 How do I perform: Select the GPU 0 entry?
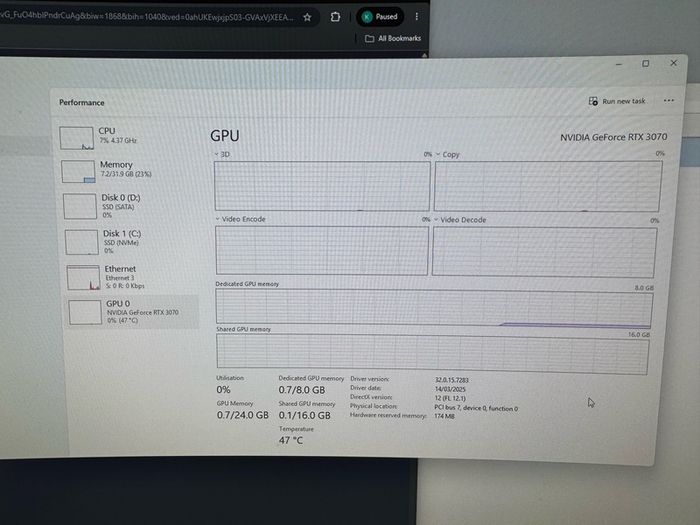tap(133, 312)
